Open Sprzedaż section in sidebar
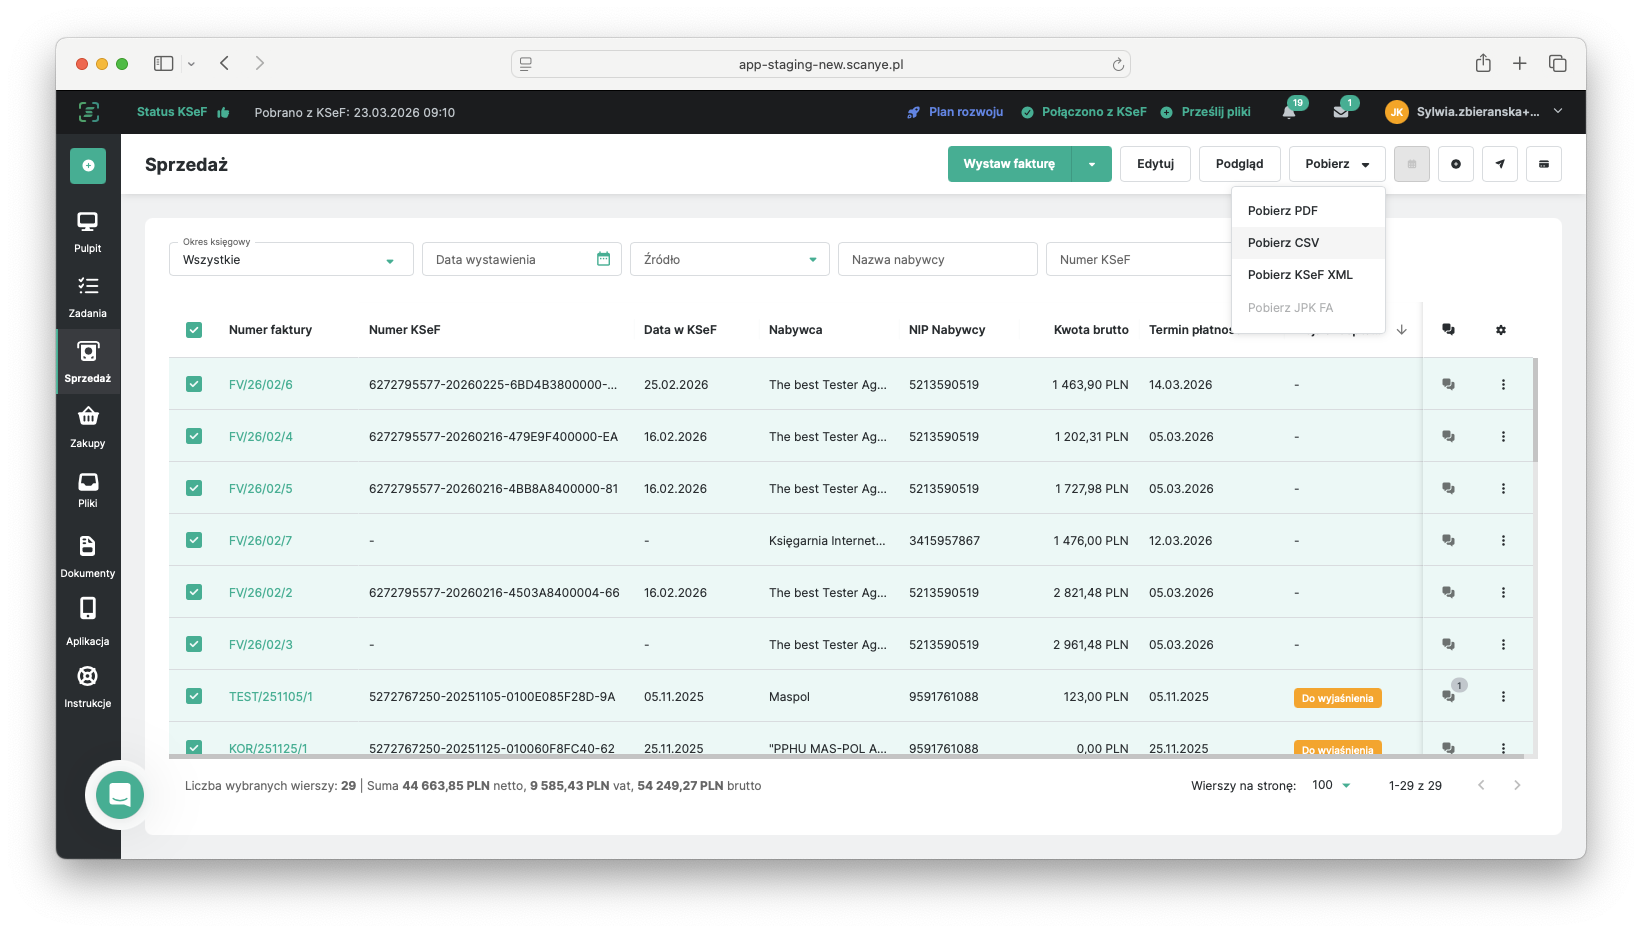 pos(88,361)
